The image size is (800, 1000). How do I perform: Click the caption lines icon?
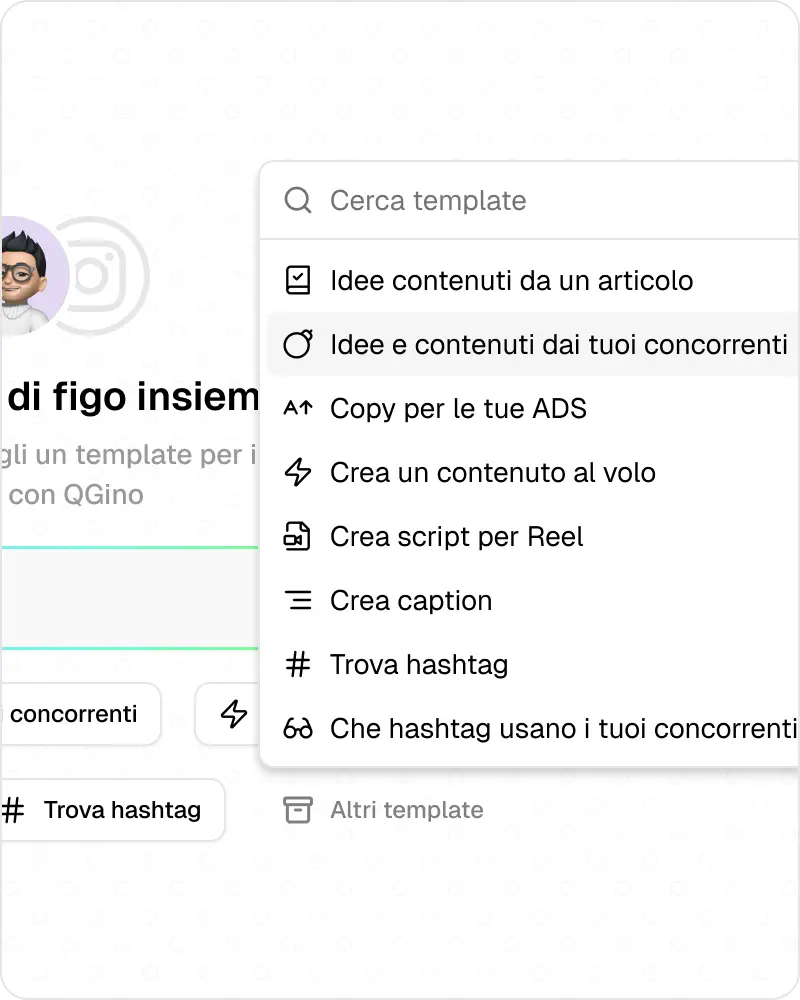click(x=298, y=600)
